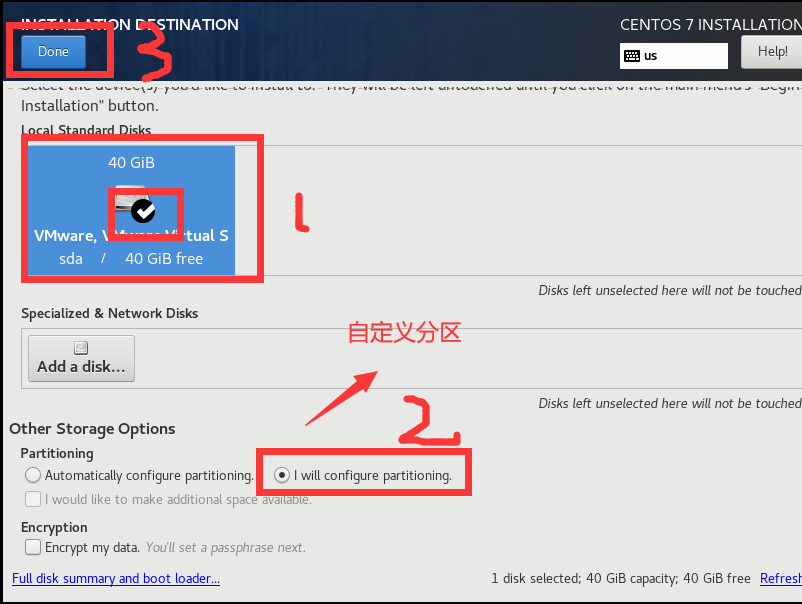Select I will configure partitioning radio button

[282, 475]
